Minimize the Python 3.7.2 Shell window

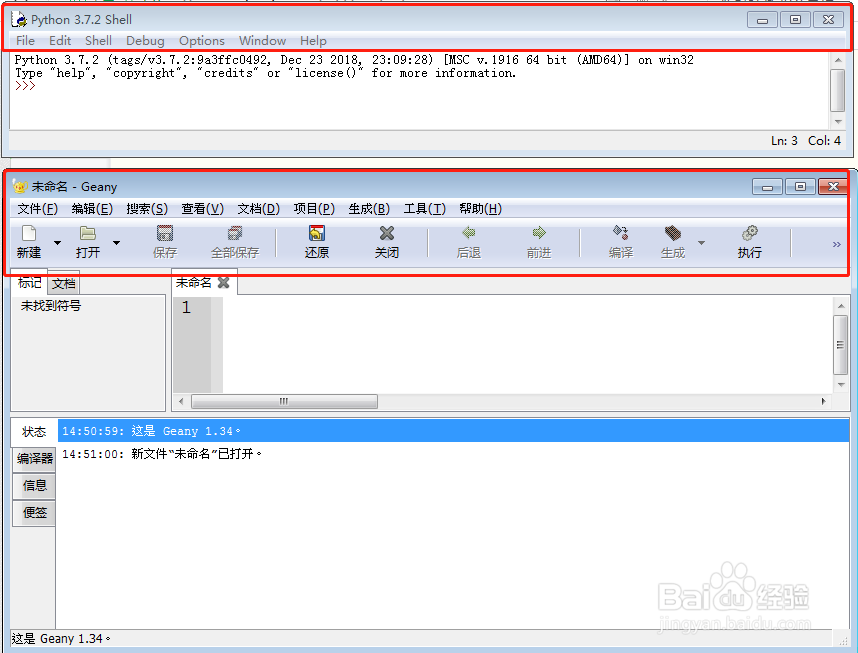762,20
